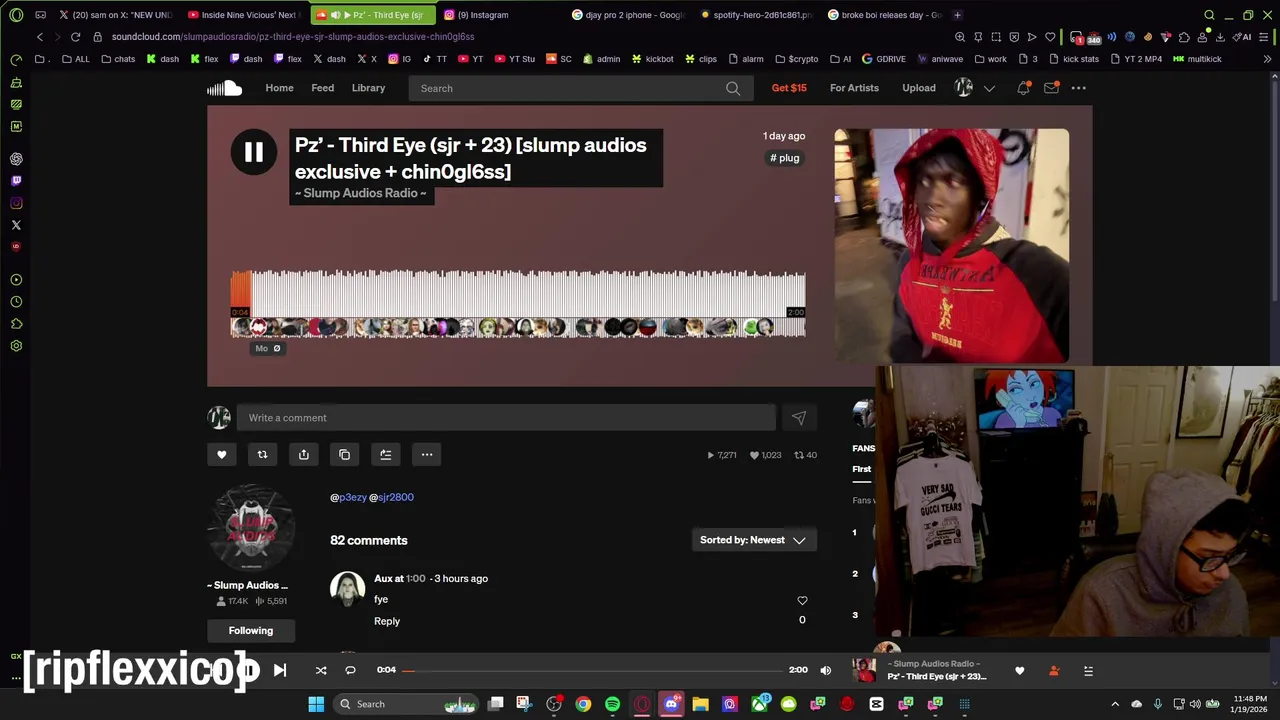Toggle the Following button

pyautogui.click(x=251, y=631)
